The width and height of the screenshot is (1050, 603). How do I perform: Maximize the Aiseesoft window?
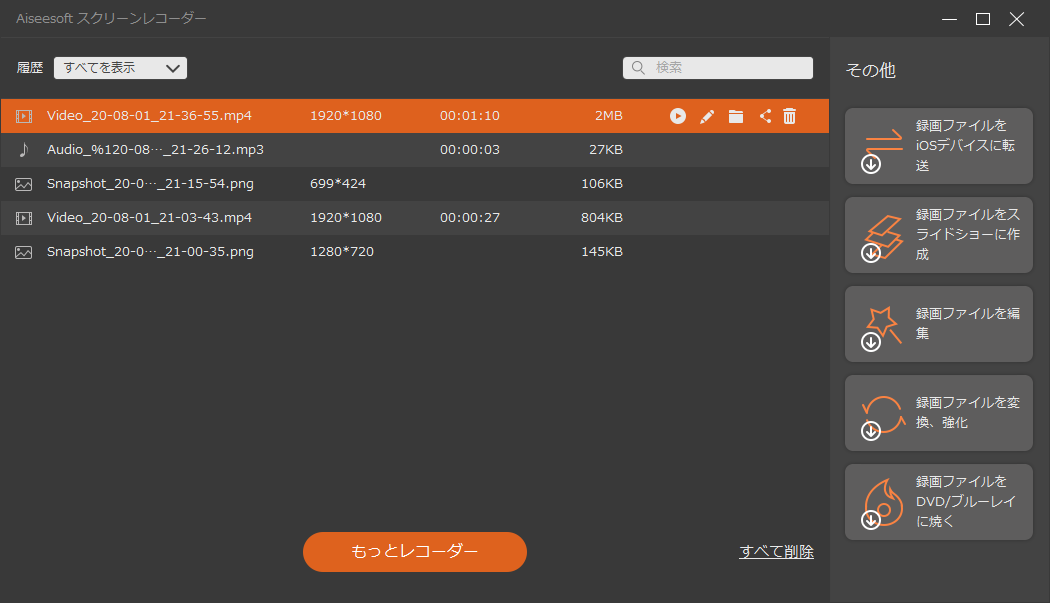(983, 19)
